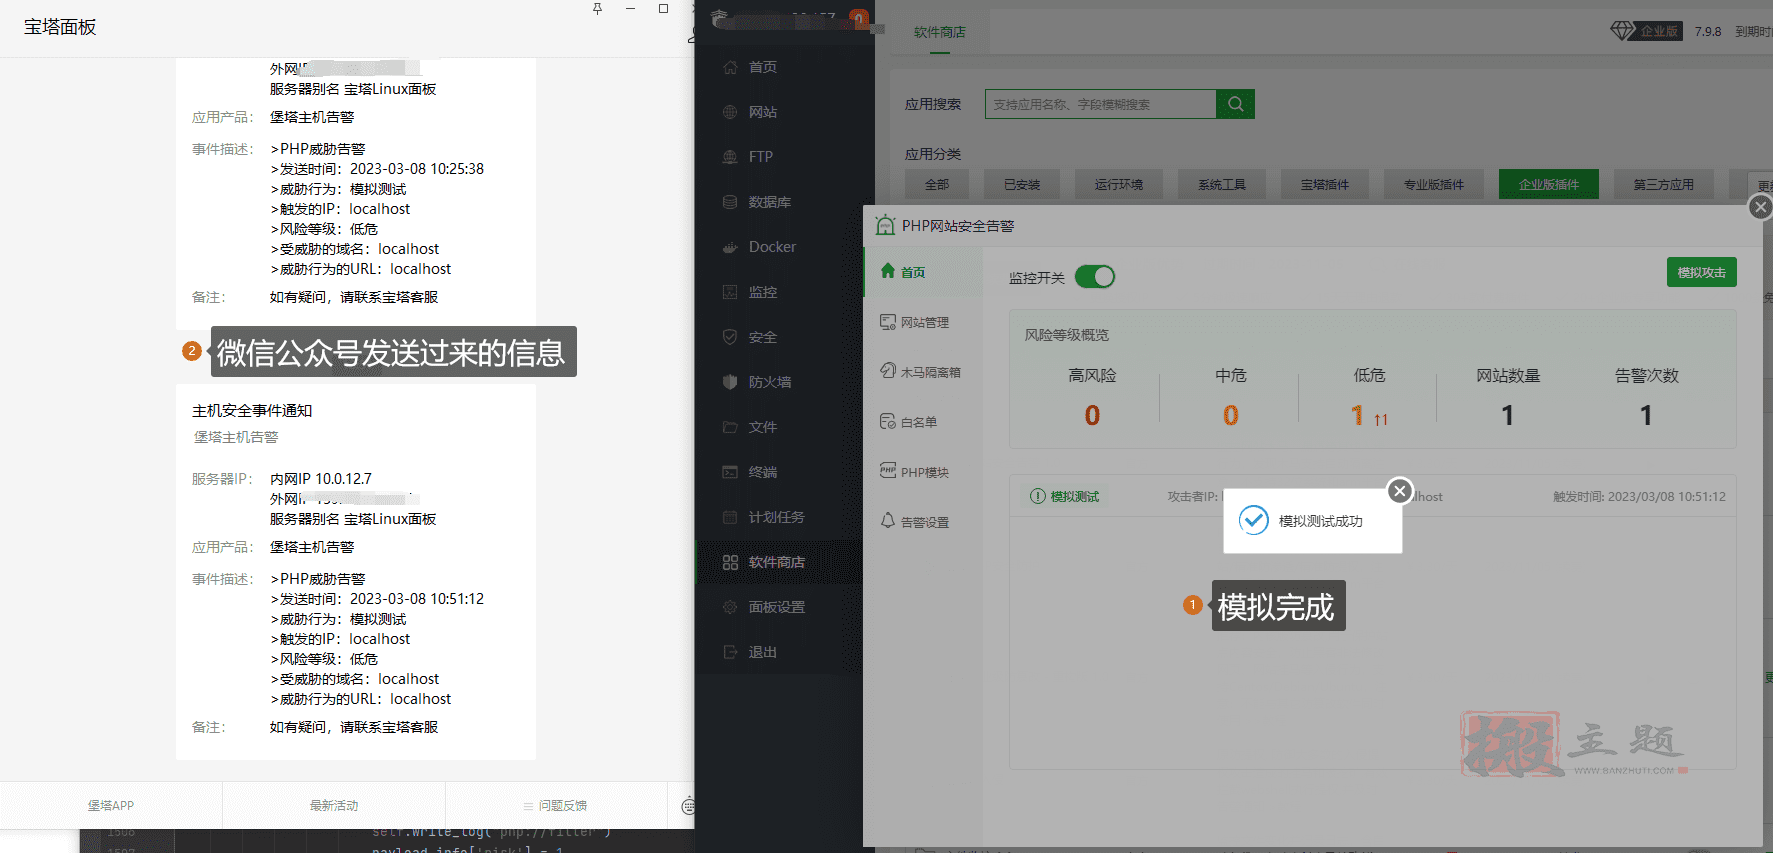Open 首页 in the dark sidebar
Viewport: 1773px width, 853px height.
point(763,67)
